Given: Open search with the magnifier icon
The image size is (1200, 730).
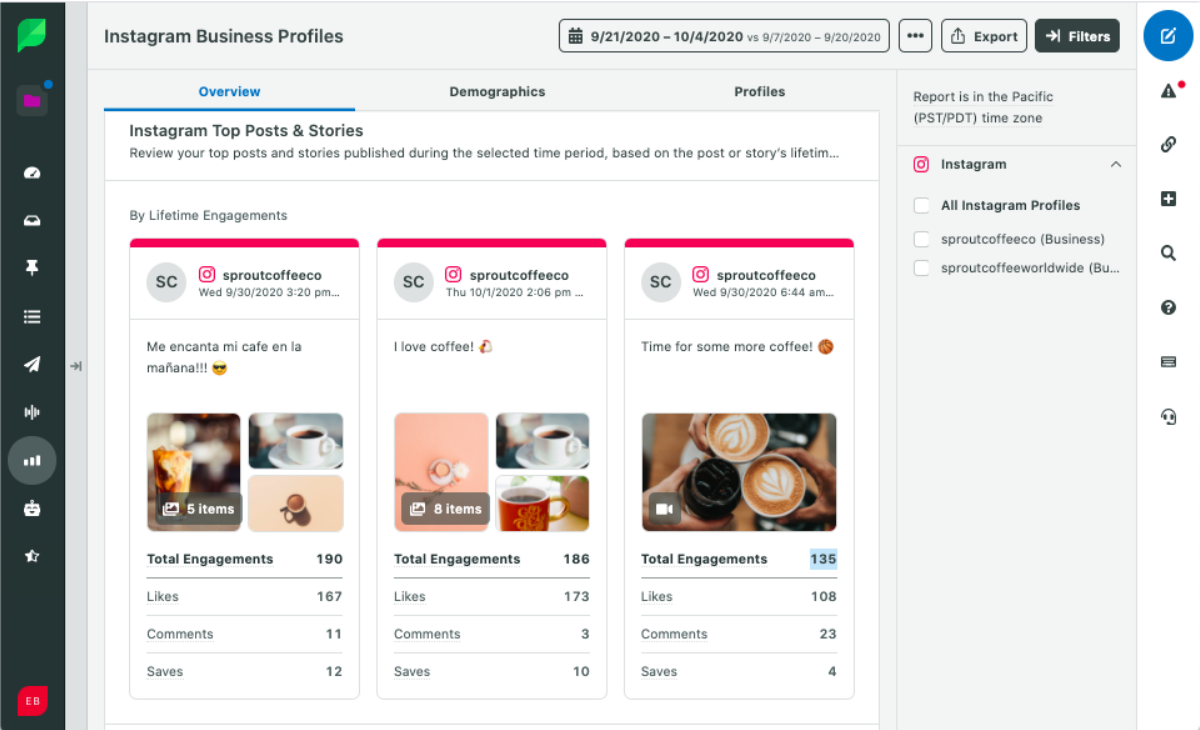Looking at the screenshot, I should [1168, 253].
